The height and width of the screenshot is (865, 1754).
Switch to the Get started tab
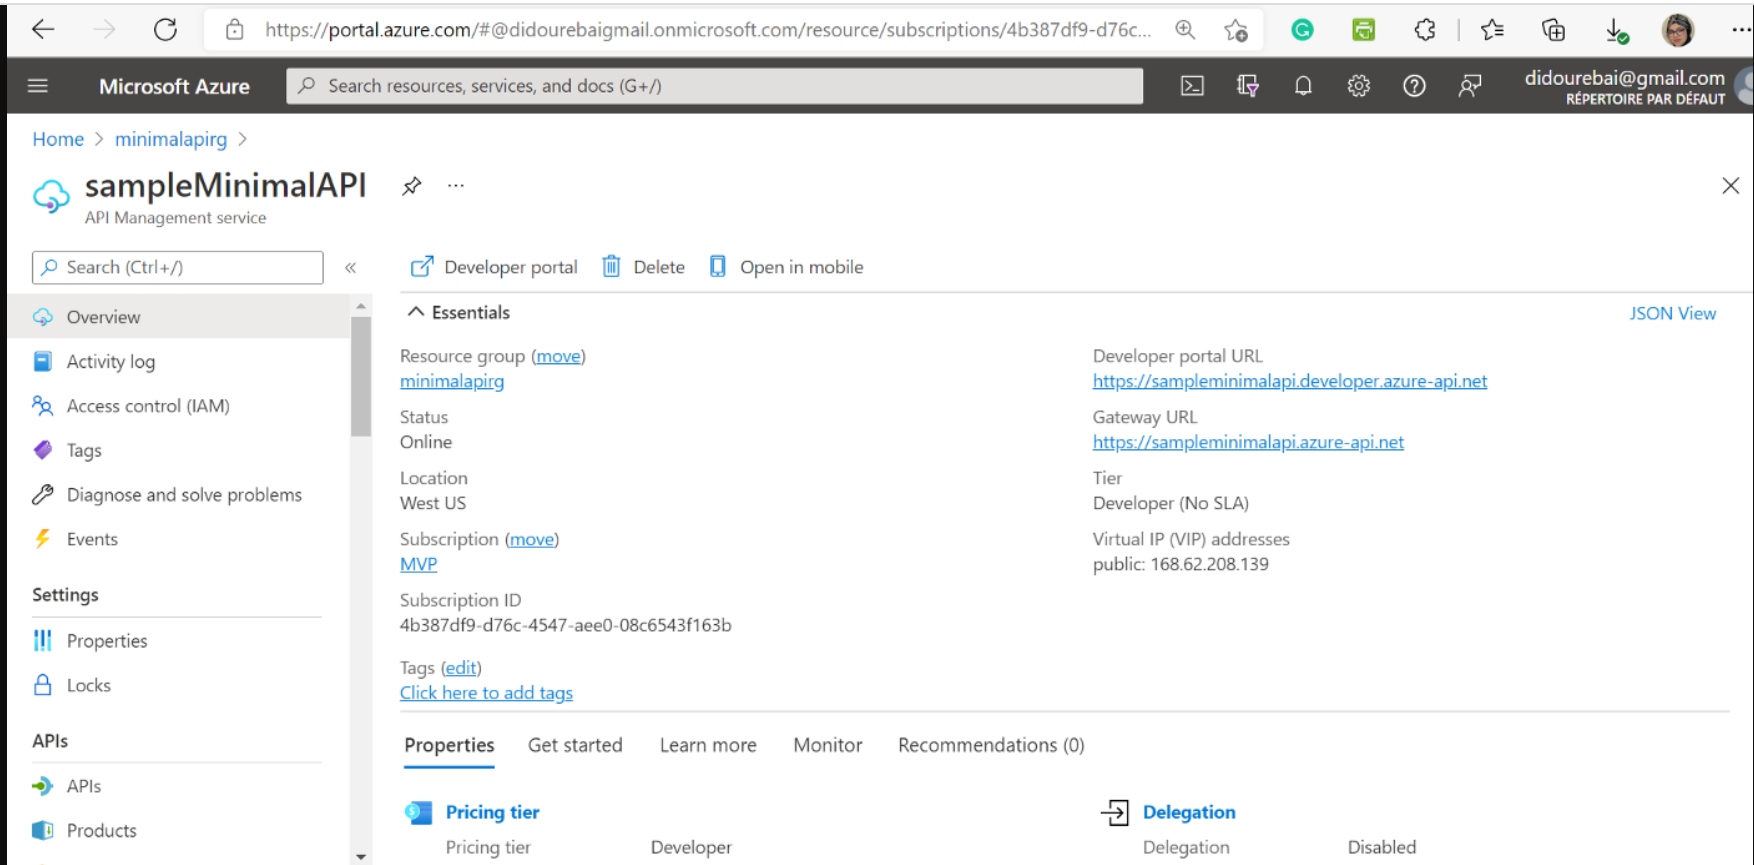[x=575, y=745]
